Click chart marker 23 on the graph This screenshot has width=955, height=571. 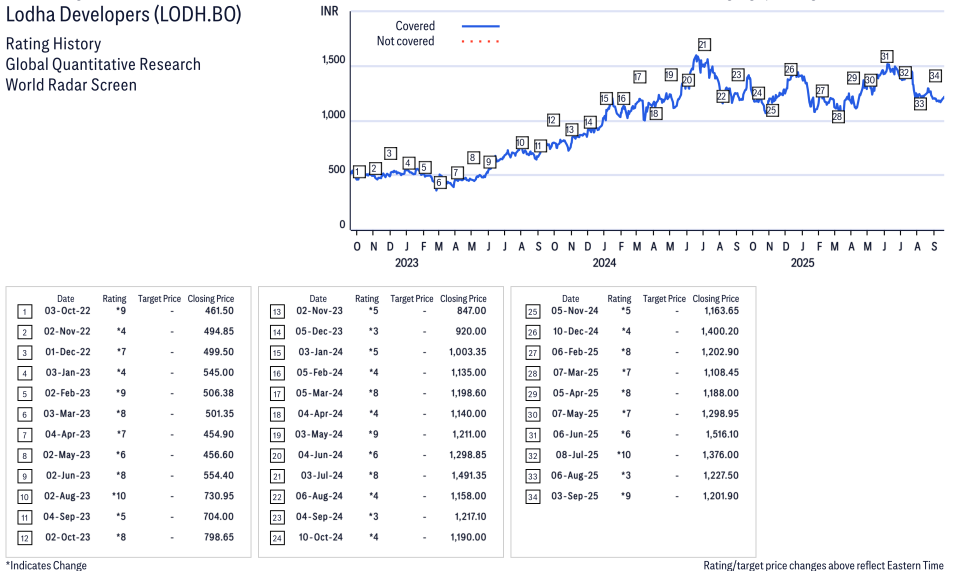point(738,75)
